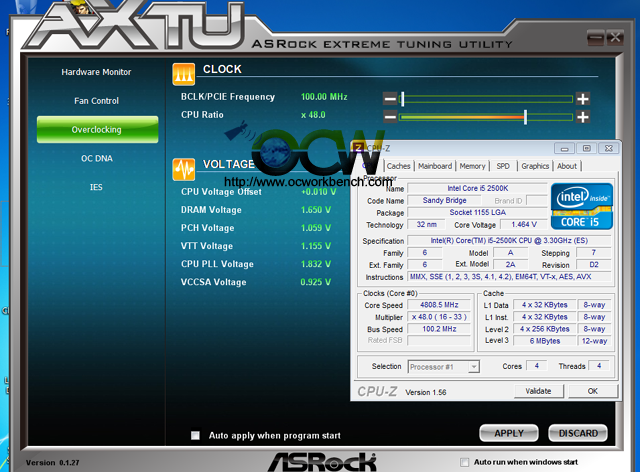
Task: Switch to Memory tab in CPU-Z
Action: [472, 166]
